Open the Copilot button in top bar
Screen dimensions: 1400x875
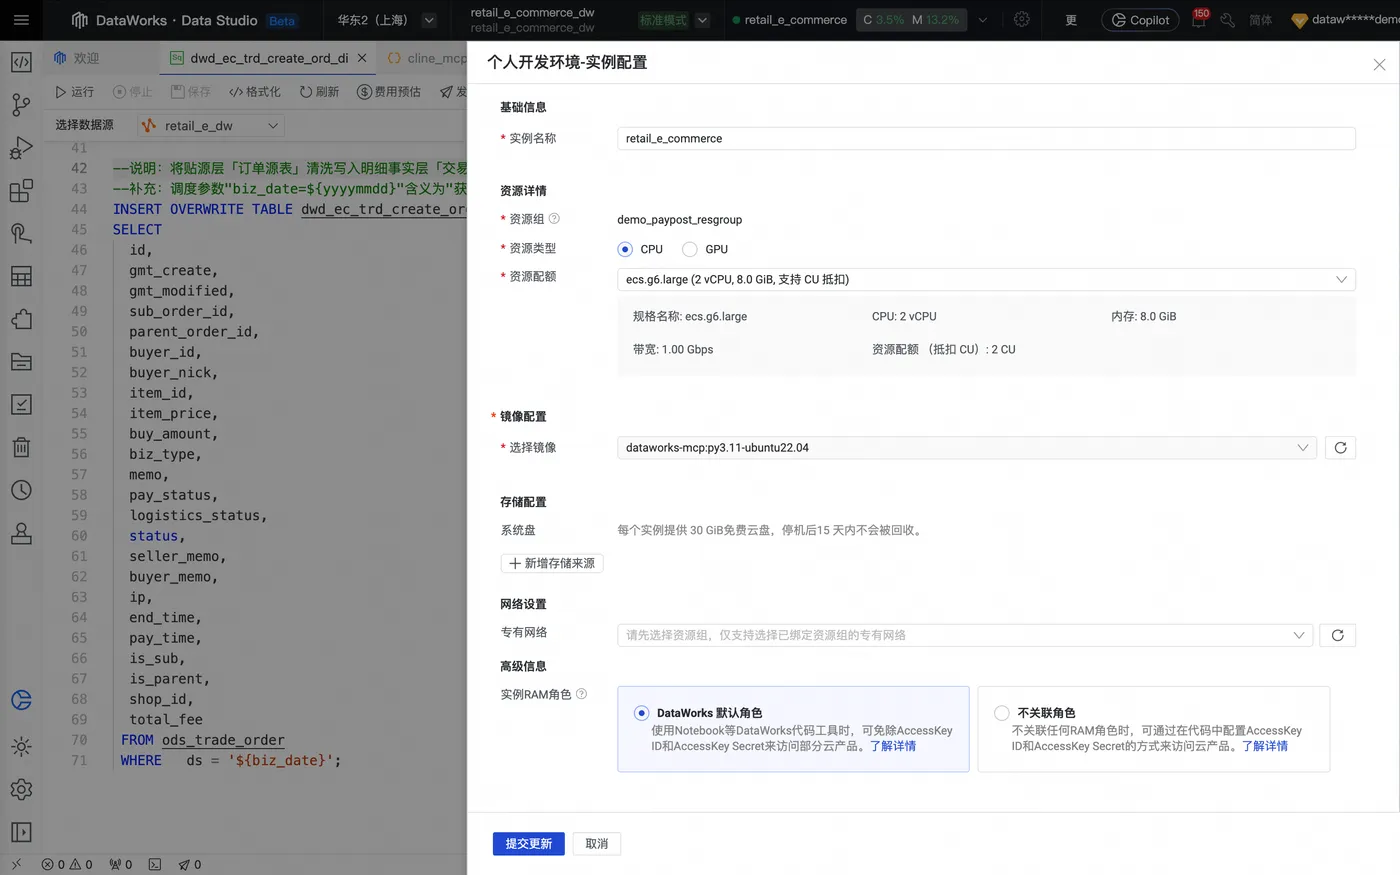pos(1140,20)
